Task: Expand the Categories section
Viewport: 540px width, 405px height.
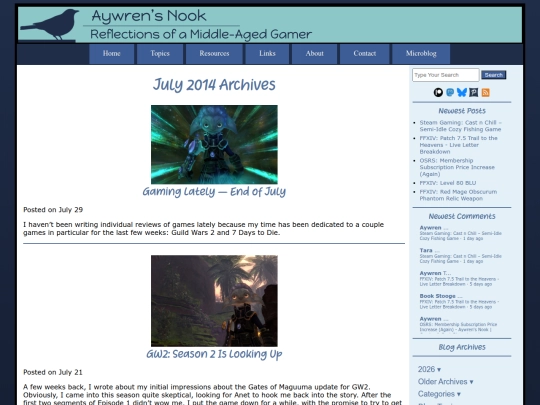Action: [x=439, y=394]
